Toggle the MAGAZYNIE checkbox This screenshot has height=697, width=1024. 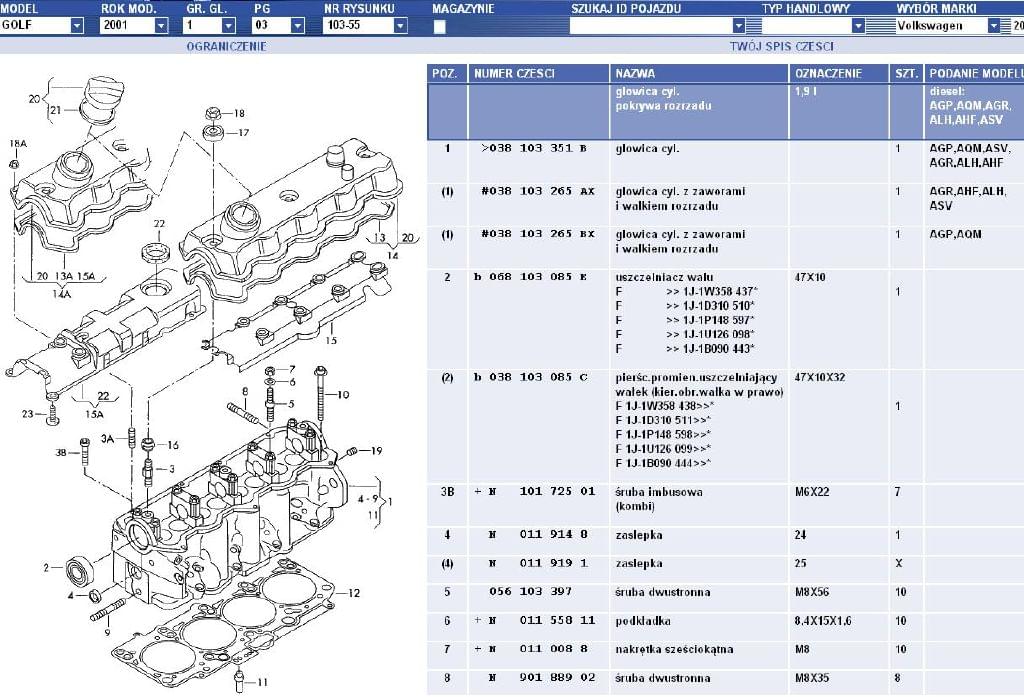point(439,27)
